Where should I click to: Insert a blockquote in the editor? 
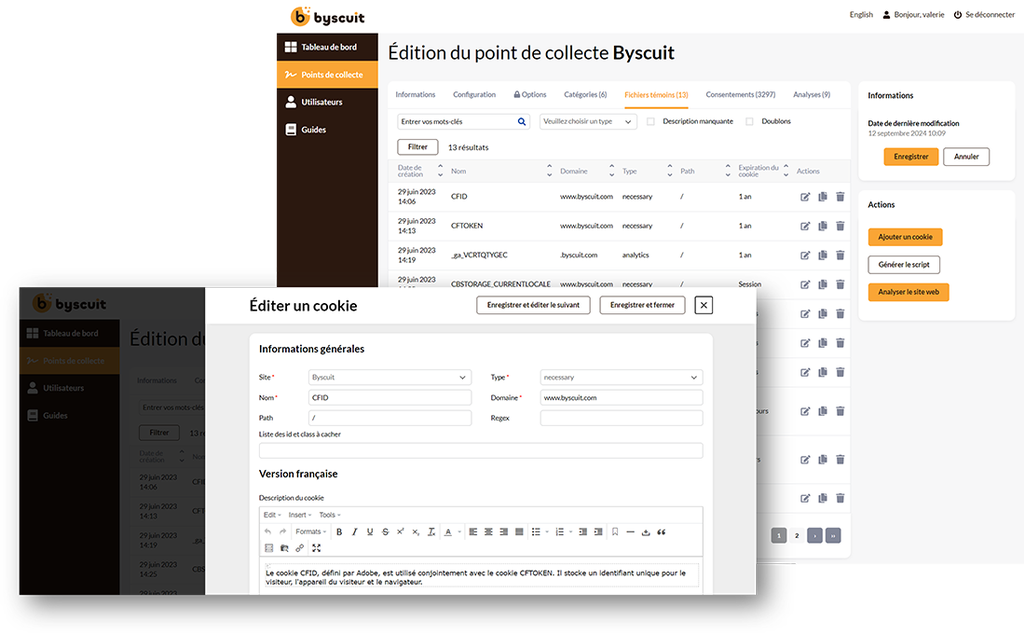662,532
